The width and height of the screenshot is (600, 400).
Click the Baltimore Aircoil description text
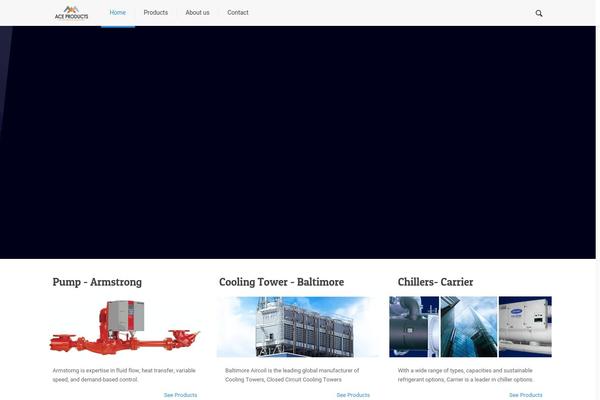click(x=292, y=375)
